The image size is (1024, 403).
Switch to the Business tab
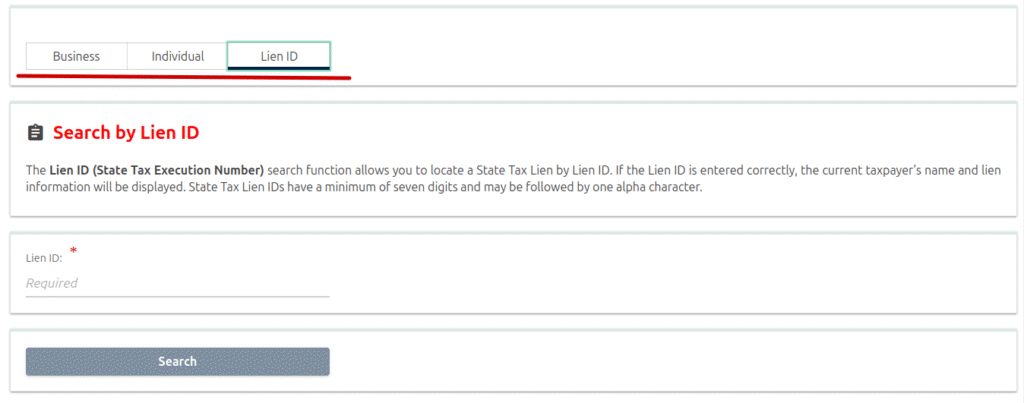tap(76, 56)
